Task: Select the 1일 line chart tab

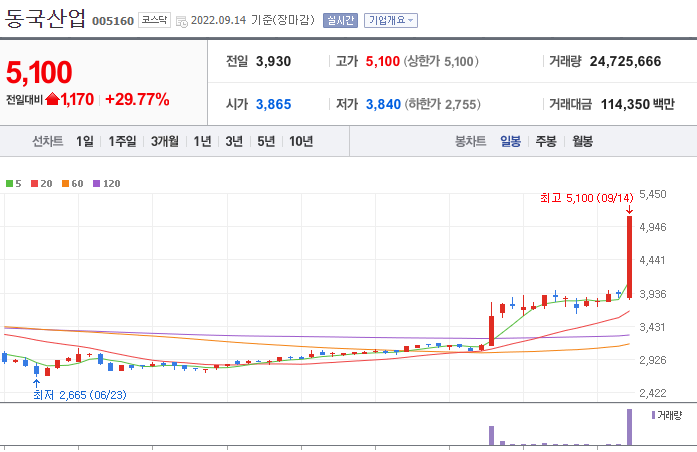Action: click(84, 141)
